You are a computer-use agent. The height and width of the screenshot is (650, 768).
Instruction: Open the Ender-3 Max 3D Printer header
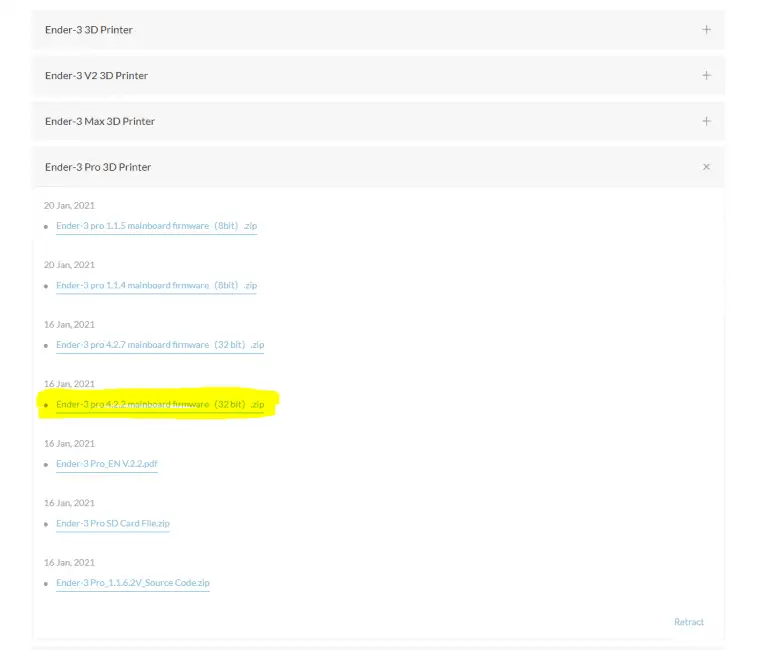tap(100, 122)
